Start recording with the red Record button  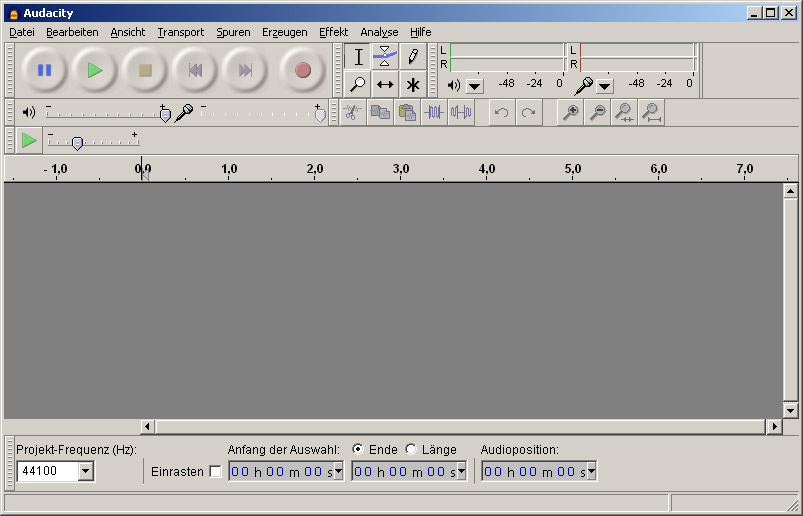point(303,70)
